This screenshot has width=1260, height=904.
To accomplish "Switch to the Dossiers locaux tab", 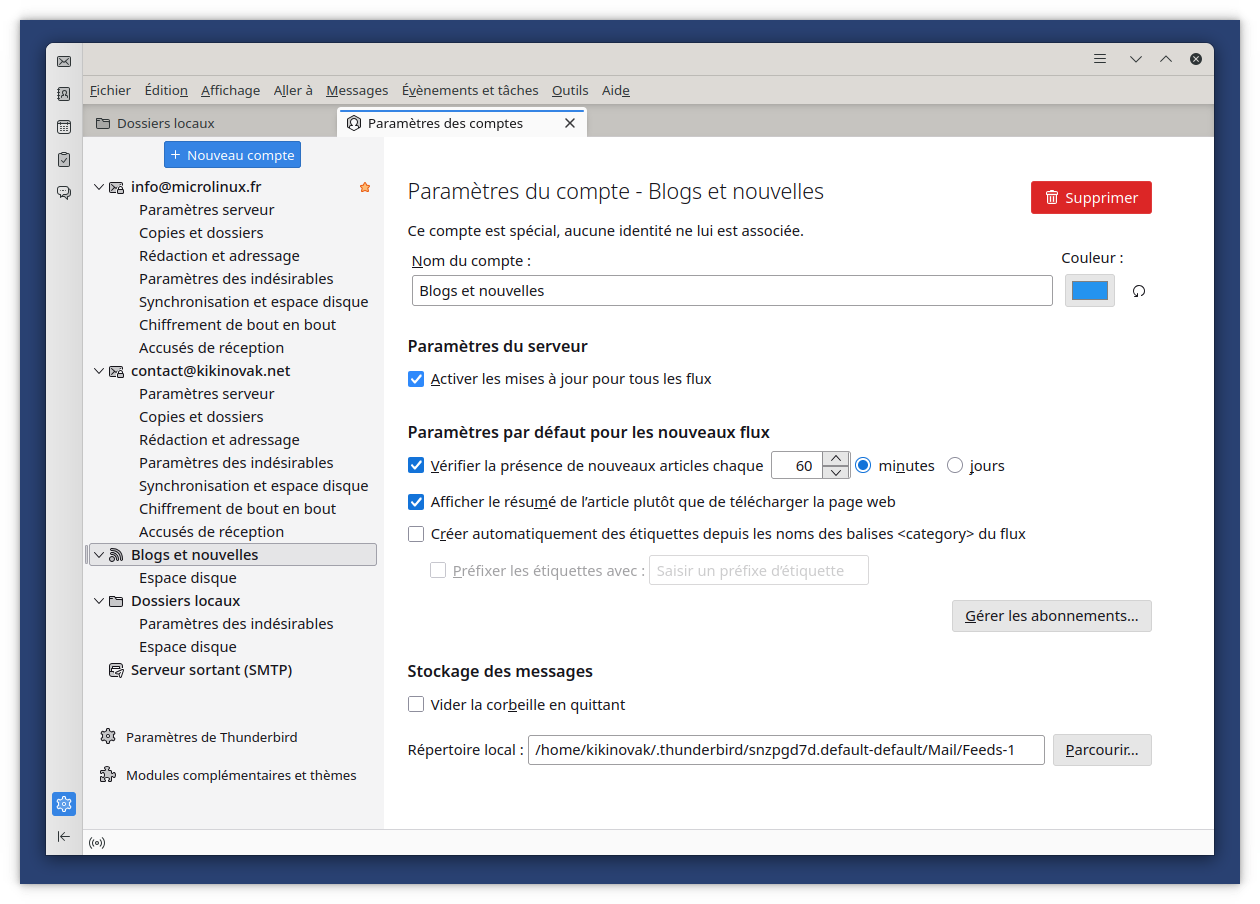I will tap(166, 123).
